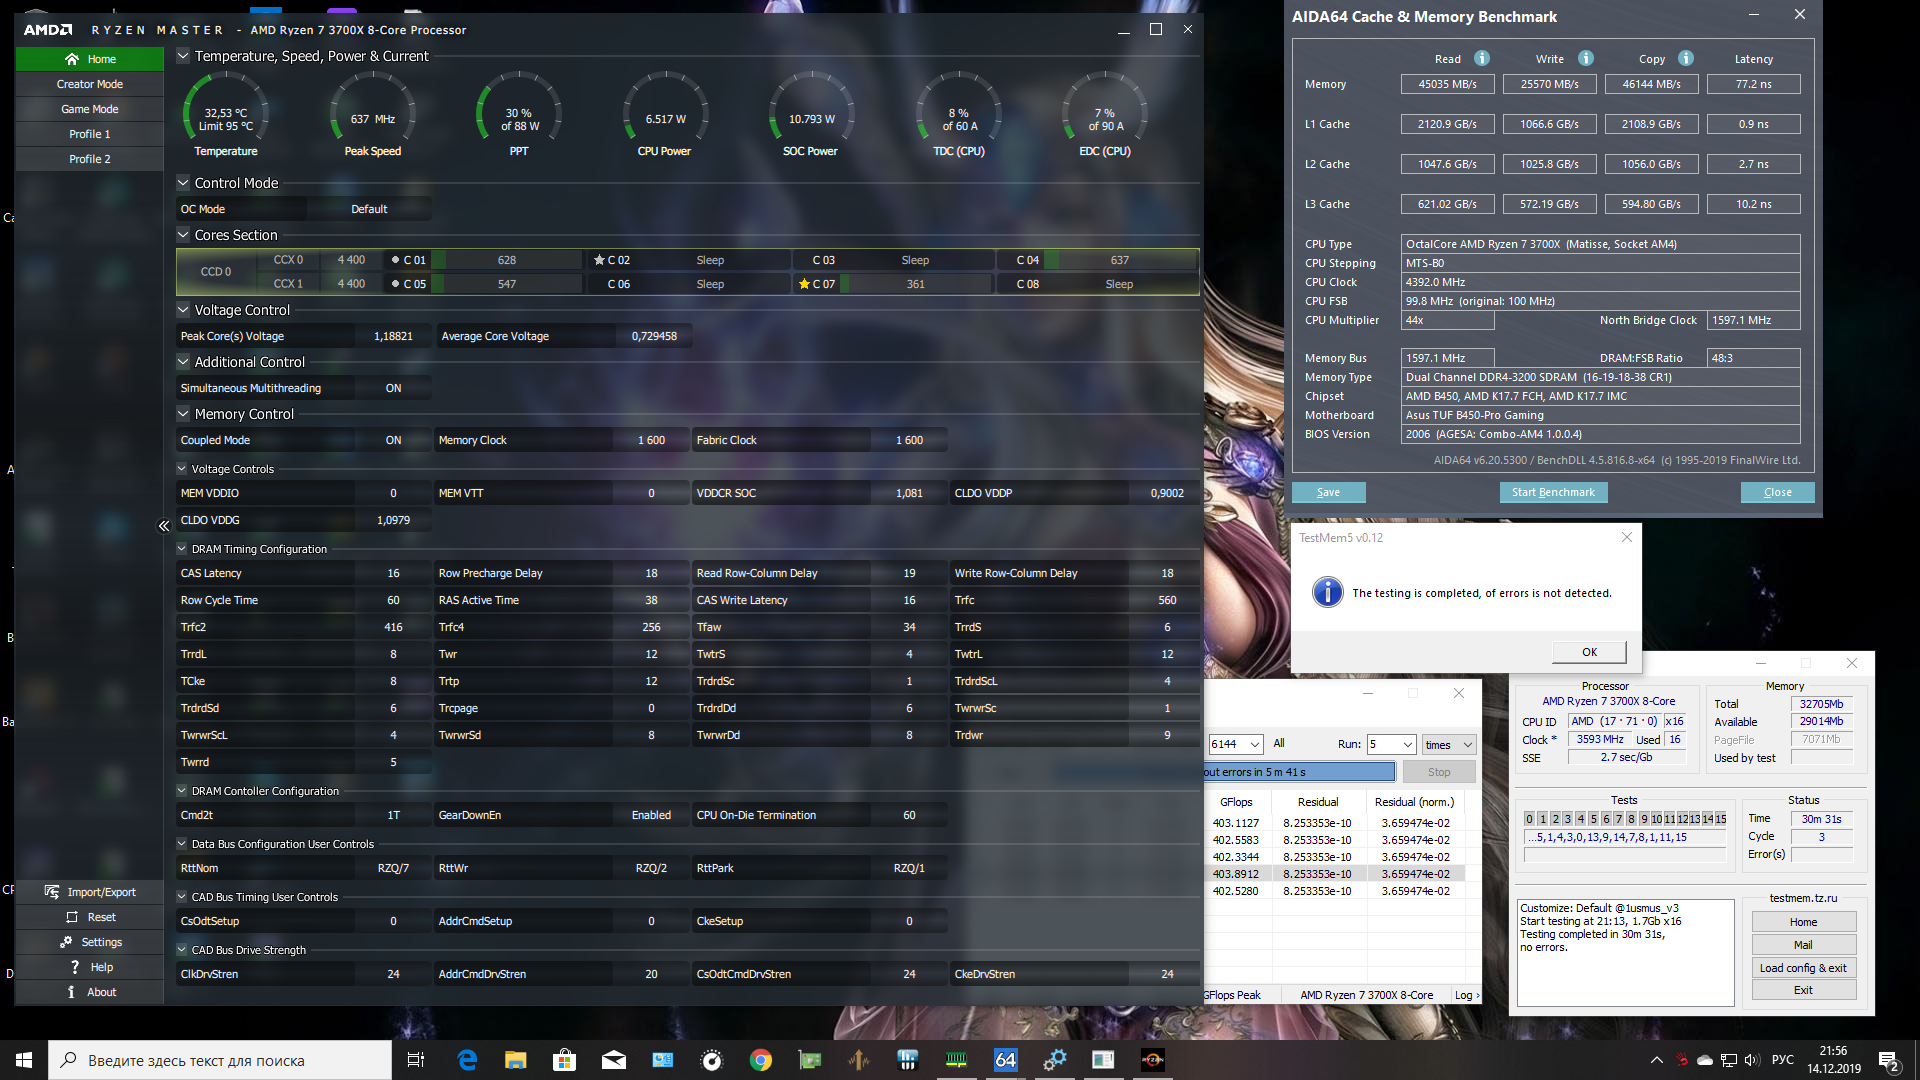Switch to Creator Mode tab
The height and width of the screenshot is (1080, 1920).
point(89,84)
